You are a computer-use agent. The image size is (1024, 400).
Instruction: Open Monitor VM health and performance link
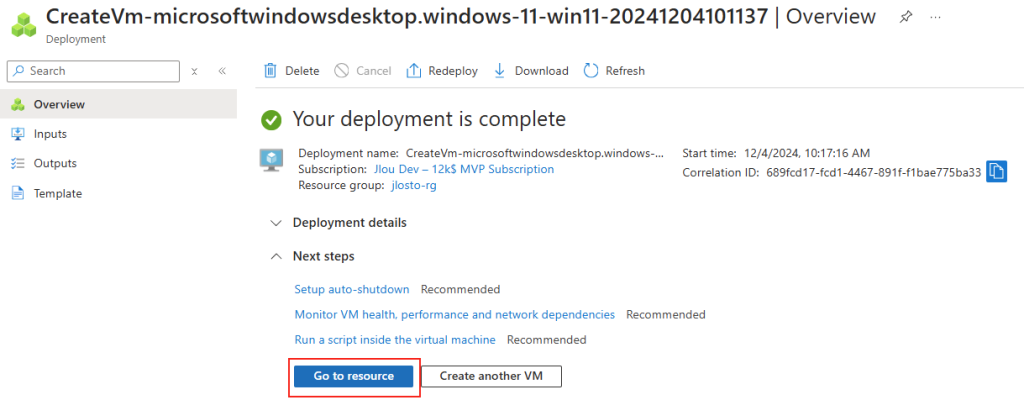click(x=455, y=314)
